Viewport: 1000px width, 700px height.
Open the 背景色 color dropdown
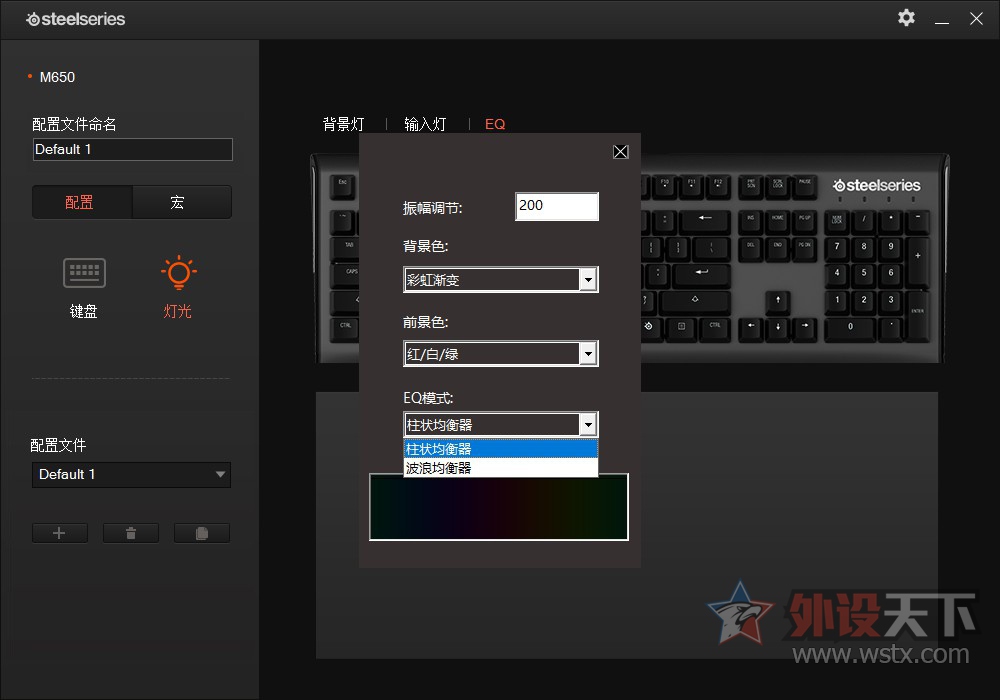coord(587,279)
